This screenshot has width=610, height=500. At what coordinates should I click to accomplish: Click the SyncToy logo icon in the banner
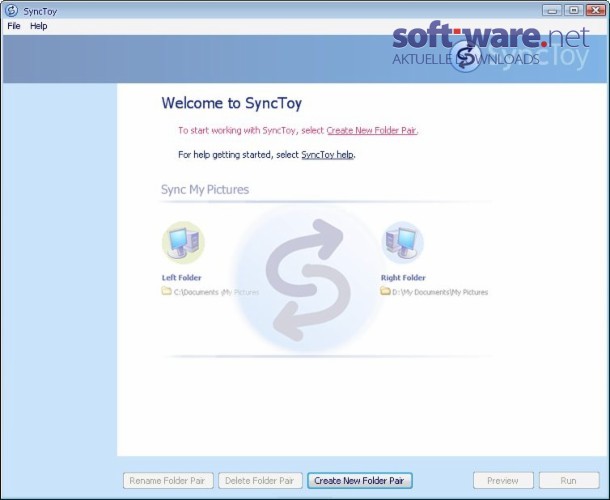pyautogui.click(x=465, y=58)
